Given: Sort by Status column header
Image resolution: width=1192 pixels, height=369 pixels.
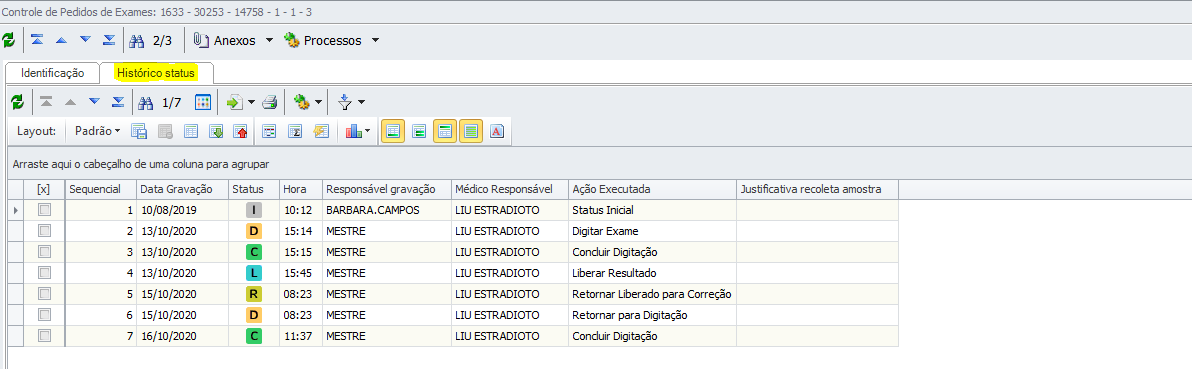Looking at the screenshot, I should coord(254,189).
